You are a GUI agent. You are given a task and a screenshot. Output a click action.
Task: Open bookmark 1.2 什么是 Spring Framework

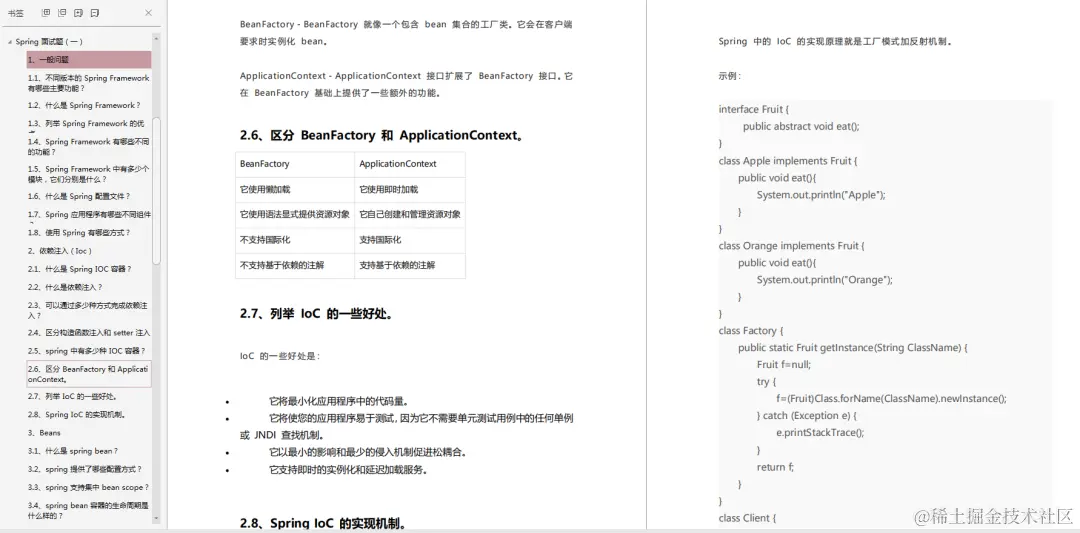[84, 105]
